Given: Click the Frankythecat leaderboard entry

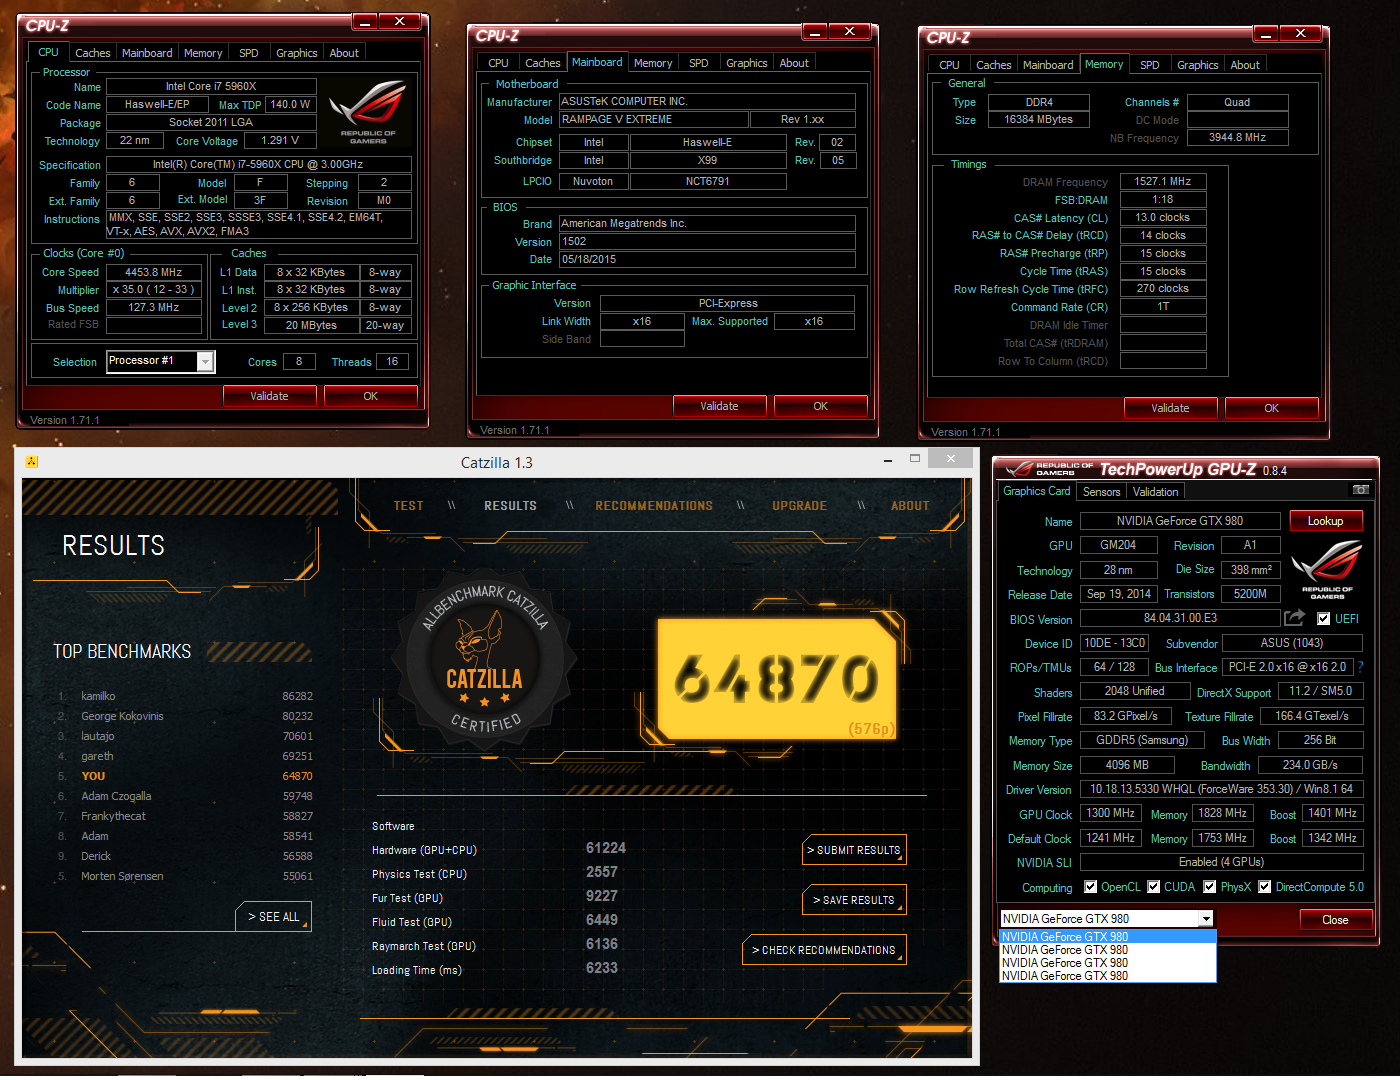Looking at the screenshot, I should pos(185,816).
